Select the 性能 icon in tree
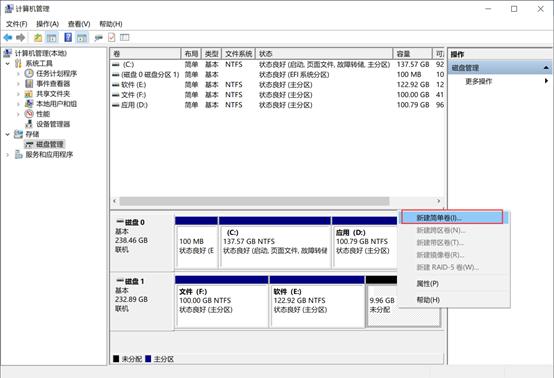This screenshot has height=378, width=554. pos(29,114)
